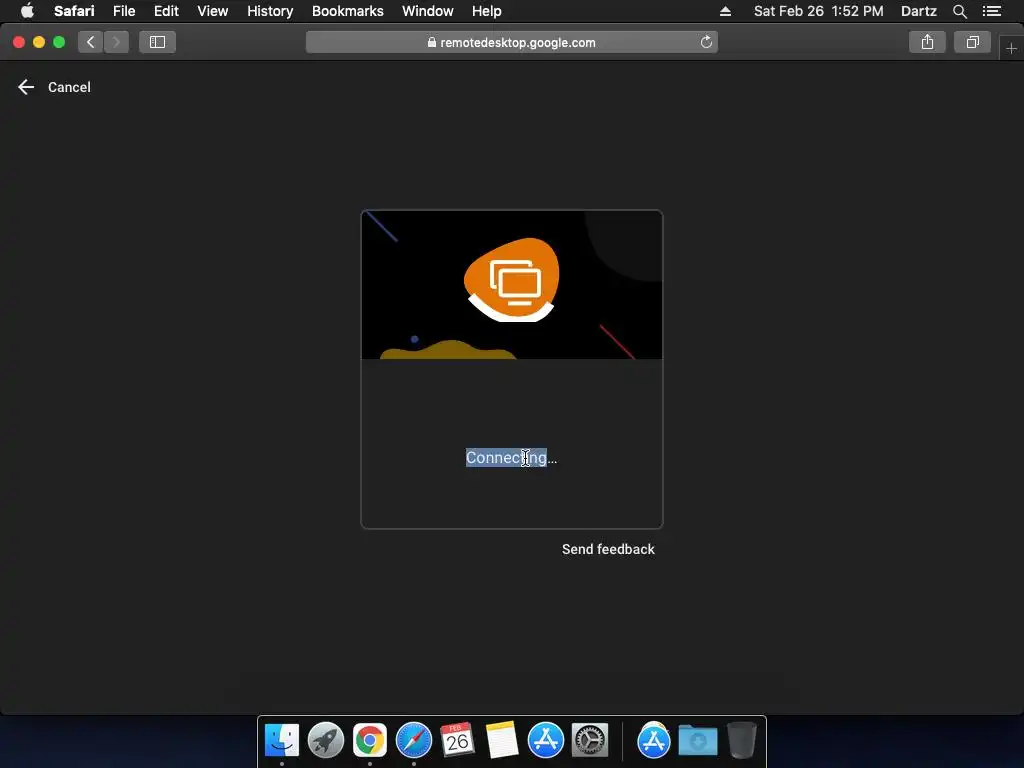The image size is (1024, 768).
Task: Open System Preferences gear from the Dock
Action: 590,740
